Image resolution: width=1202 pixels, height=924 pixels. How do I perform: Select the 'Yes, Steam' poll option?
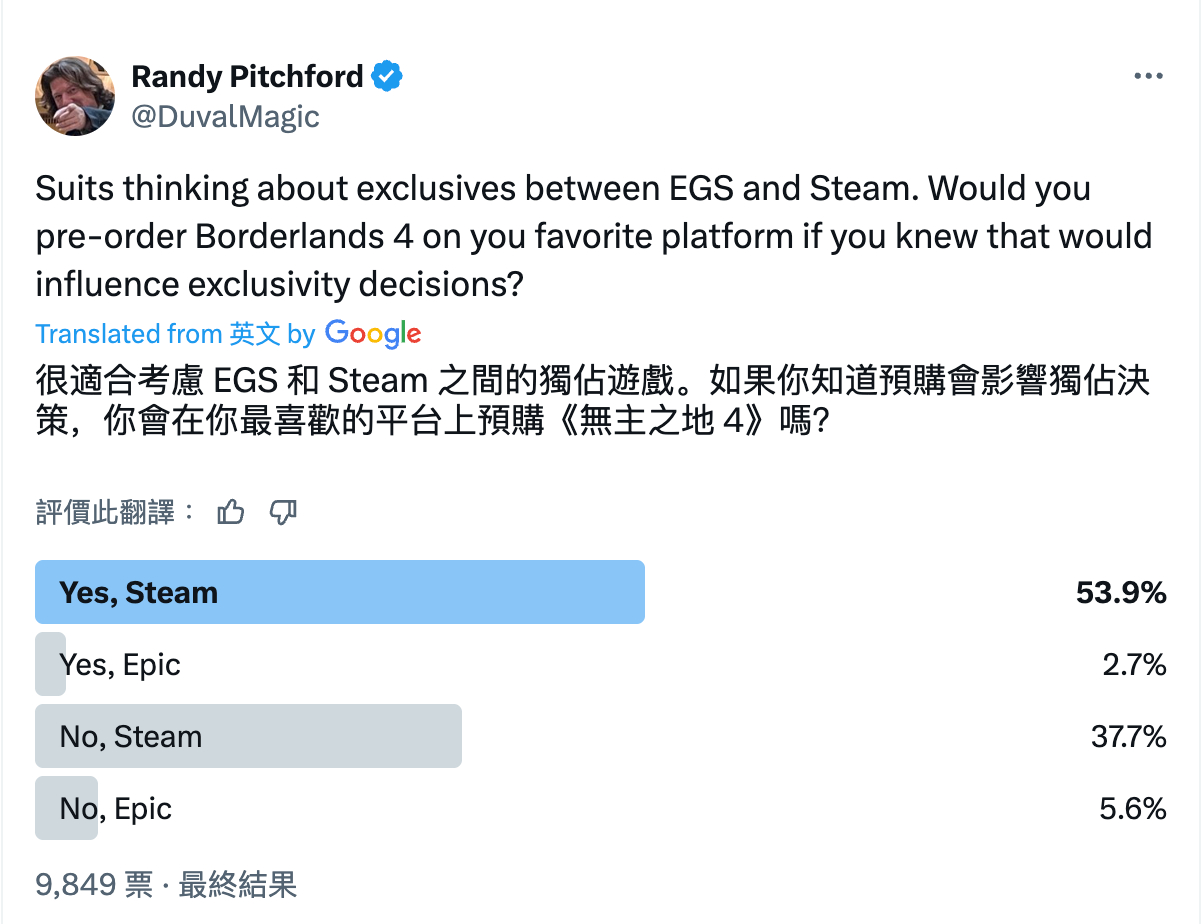(x=600, y=592)
